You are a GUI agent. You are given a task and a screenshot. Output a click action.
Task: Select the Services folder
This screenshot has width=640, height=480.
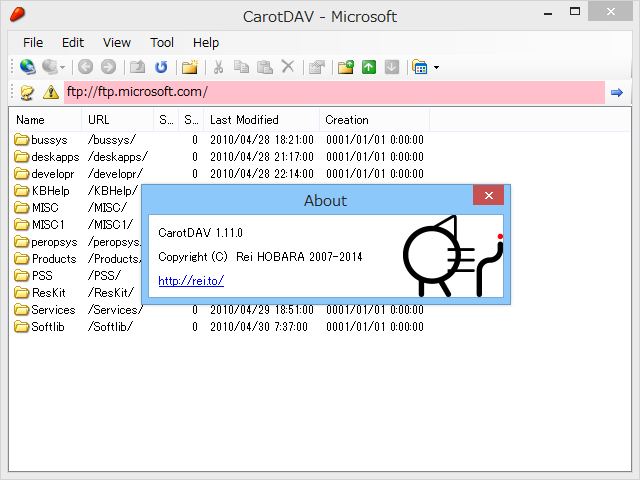point(45,310)
